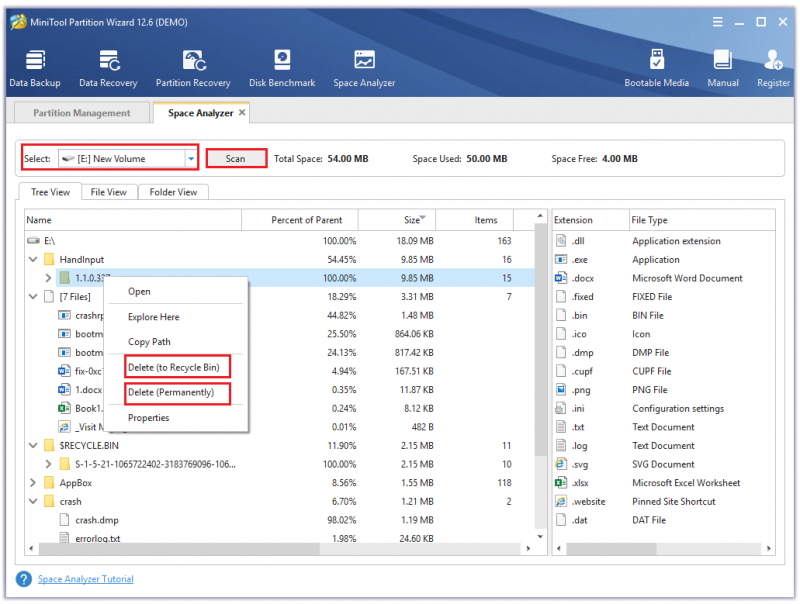
Task: Click the Scan button
Action: pyautogui.click(x=236, y=159)
